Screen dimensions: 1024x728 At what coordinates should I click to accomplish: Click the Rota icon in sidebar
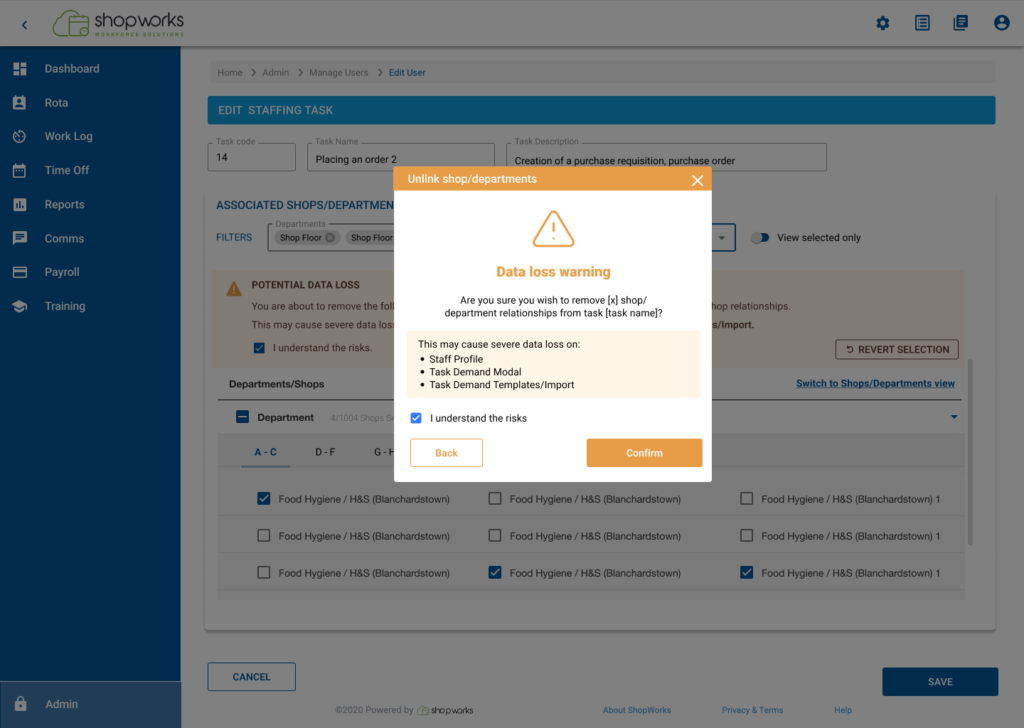point(19,103)
